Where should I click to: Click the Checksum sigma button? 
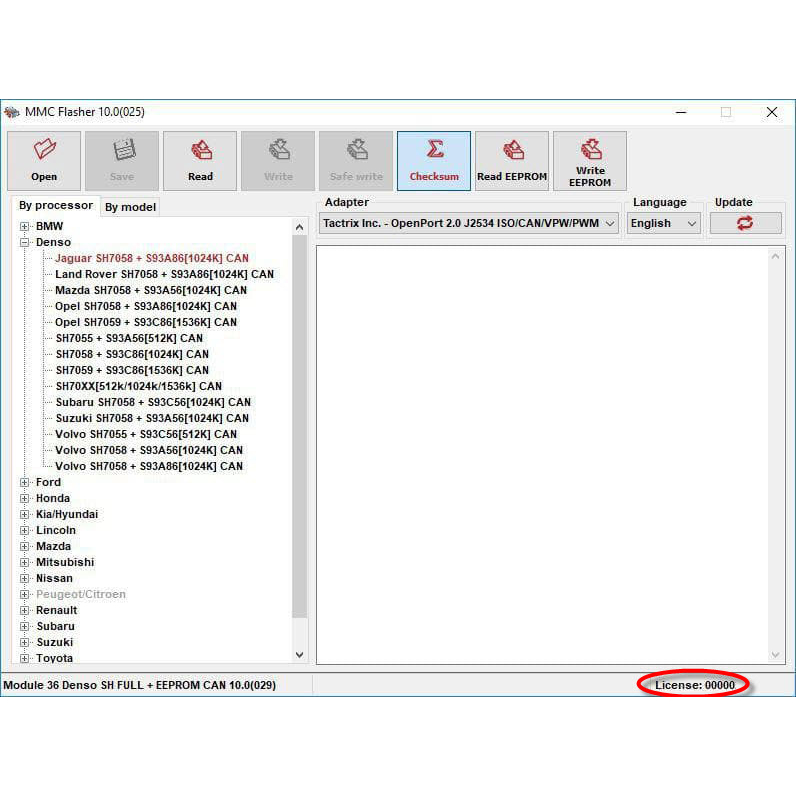coord(434,161)
